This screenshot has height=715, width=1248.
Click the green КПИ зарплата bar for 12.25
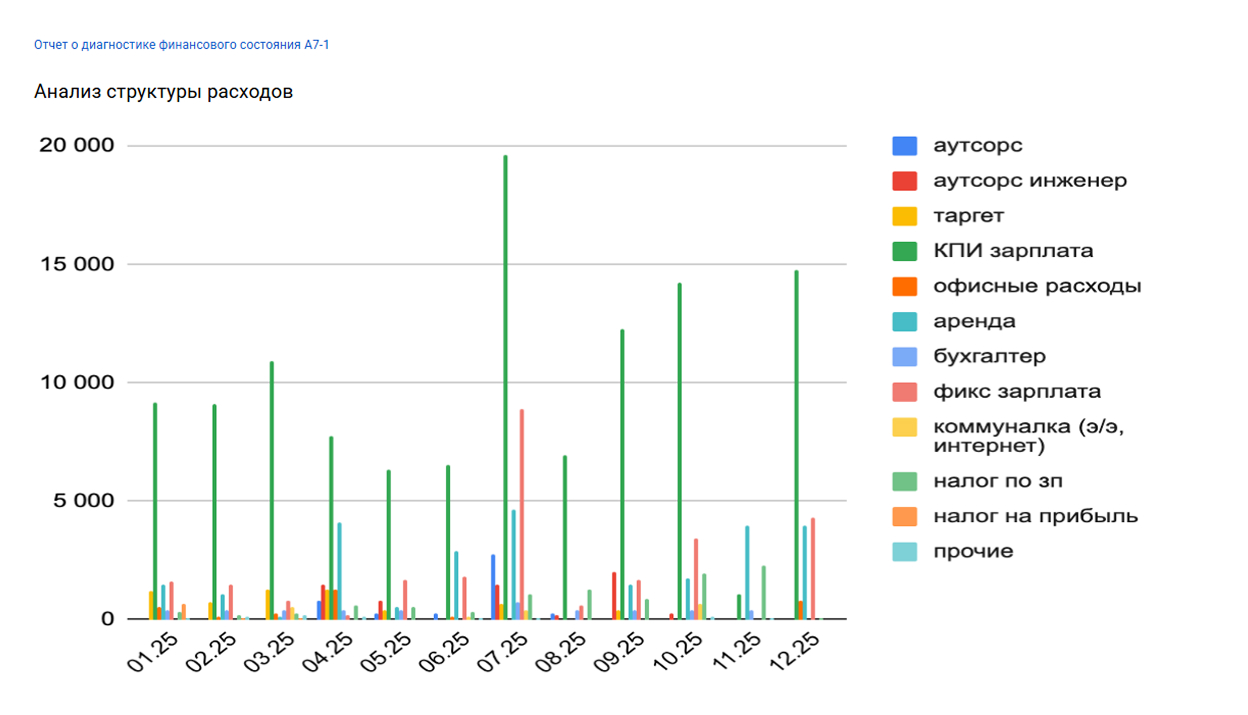point(797,445)
